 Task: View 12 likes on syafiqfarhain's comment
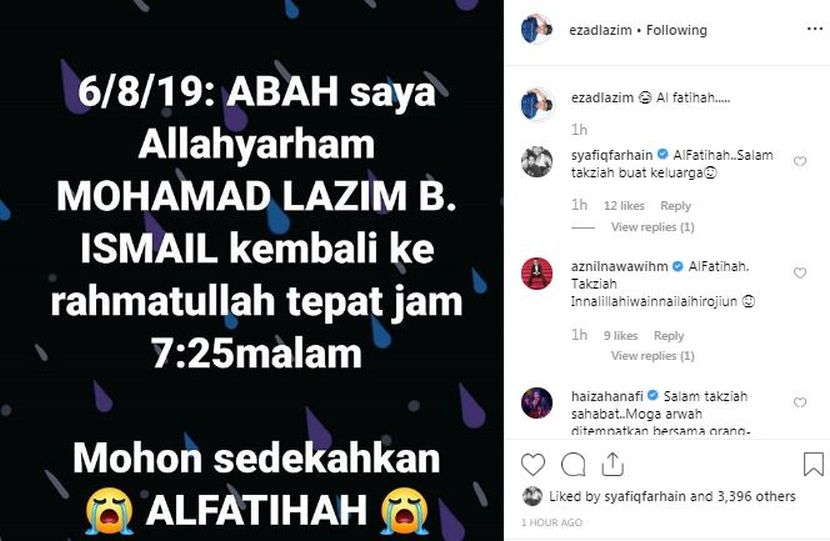coord(624,205)
